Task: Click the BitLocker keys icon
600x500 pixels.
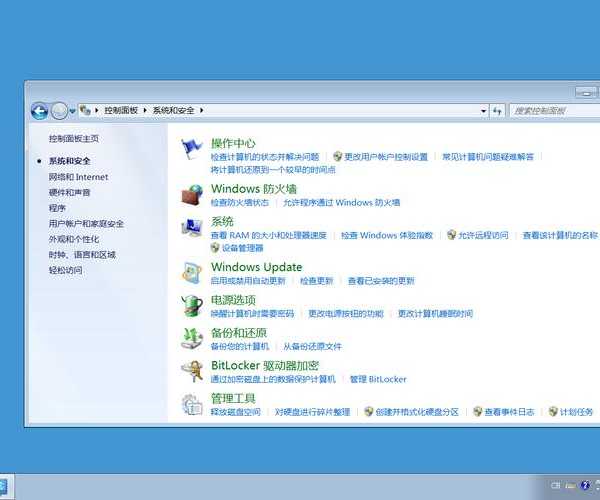Action: pyautogui.click(x=192, y=371)
